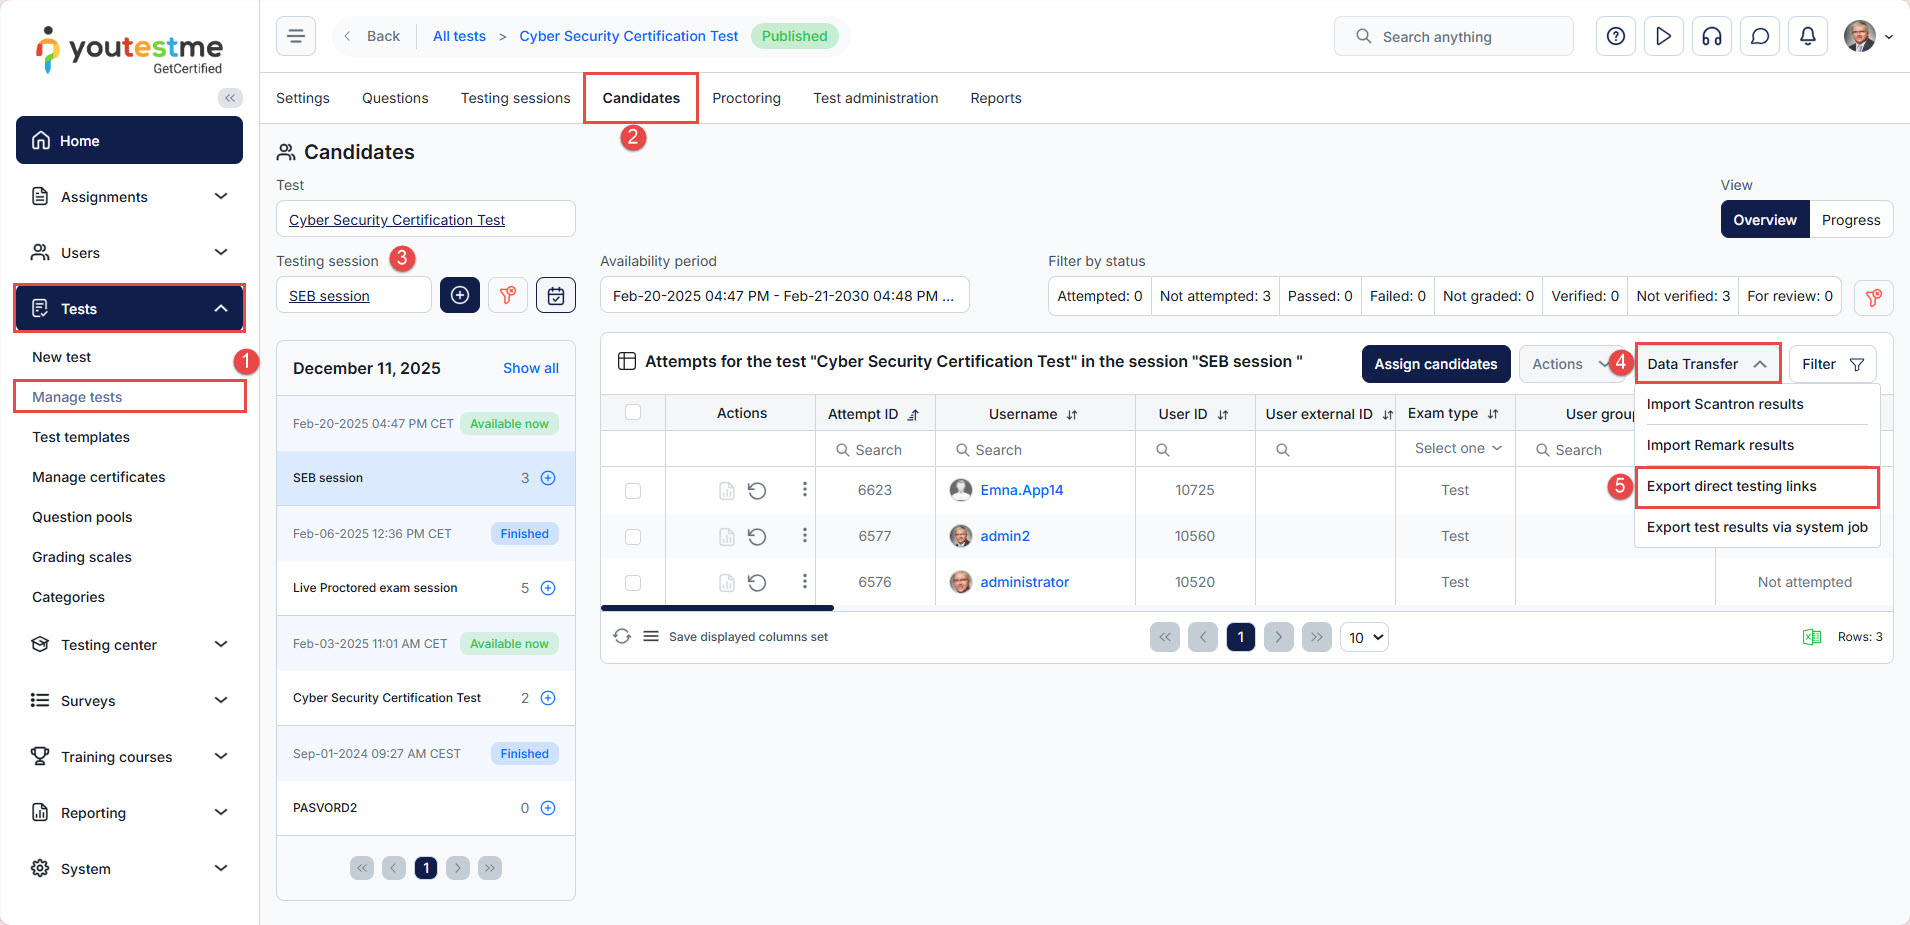Click the Search anything field

point(1453,37)
